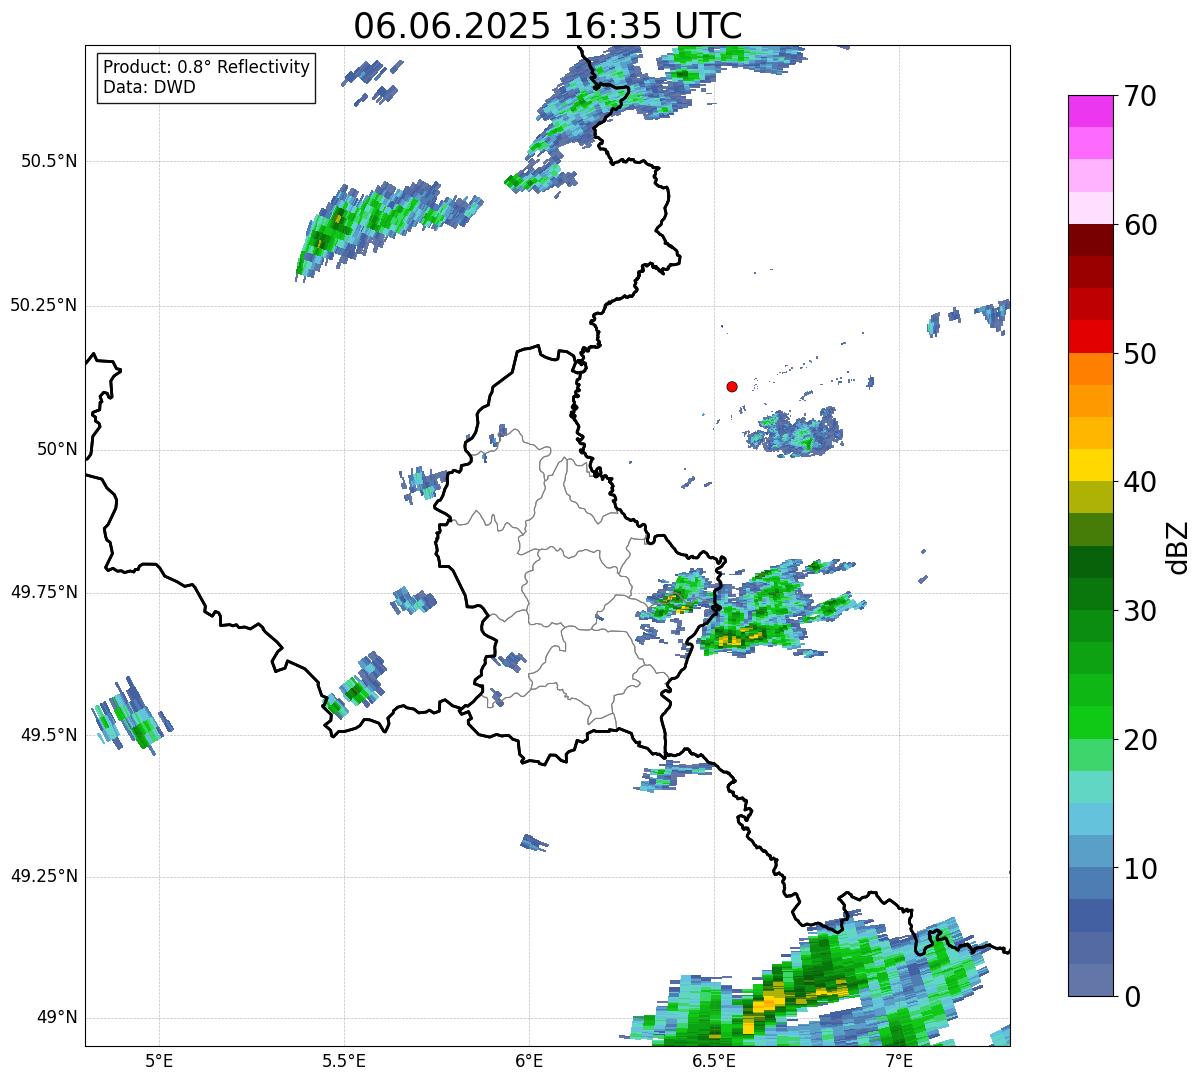
Task: Click the colorbar label "30"
Action: (x=1140, y=611)
